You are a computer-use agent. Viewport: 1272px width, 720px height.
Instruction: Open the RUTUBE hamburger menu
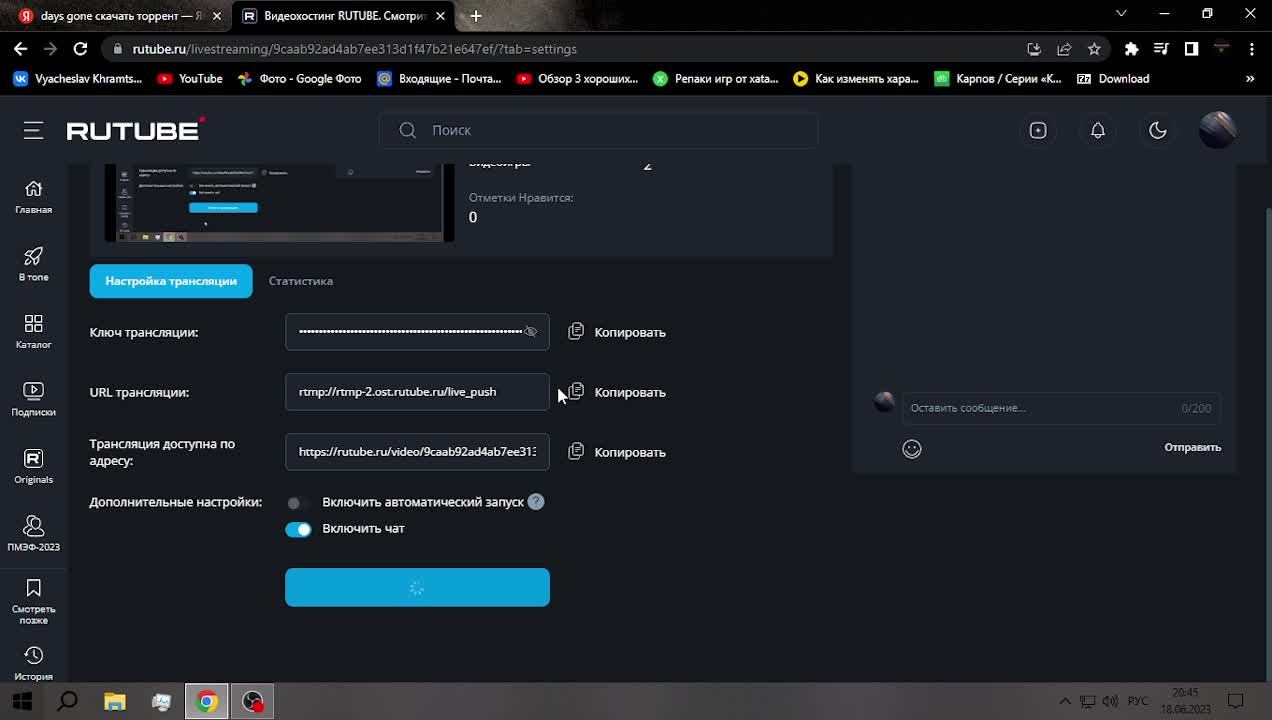[33, 130]
